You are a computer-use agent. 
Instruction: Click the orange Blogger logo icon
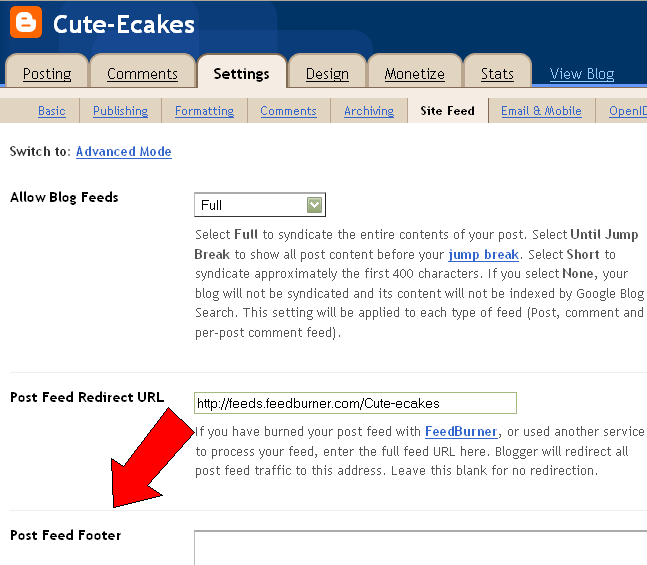[x=26, y=22]
